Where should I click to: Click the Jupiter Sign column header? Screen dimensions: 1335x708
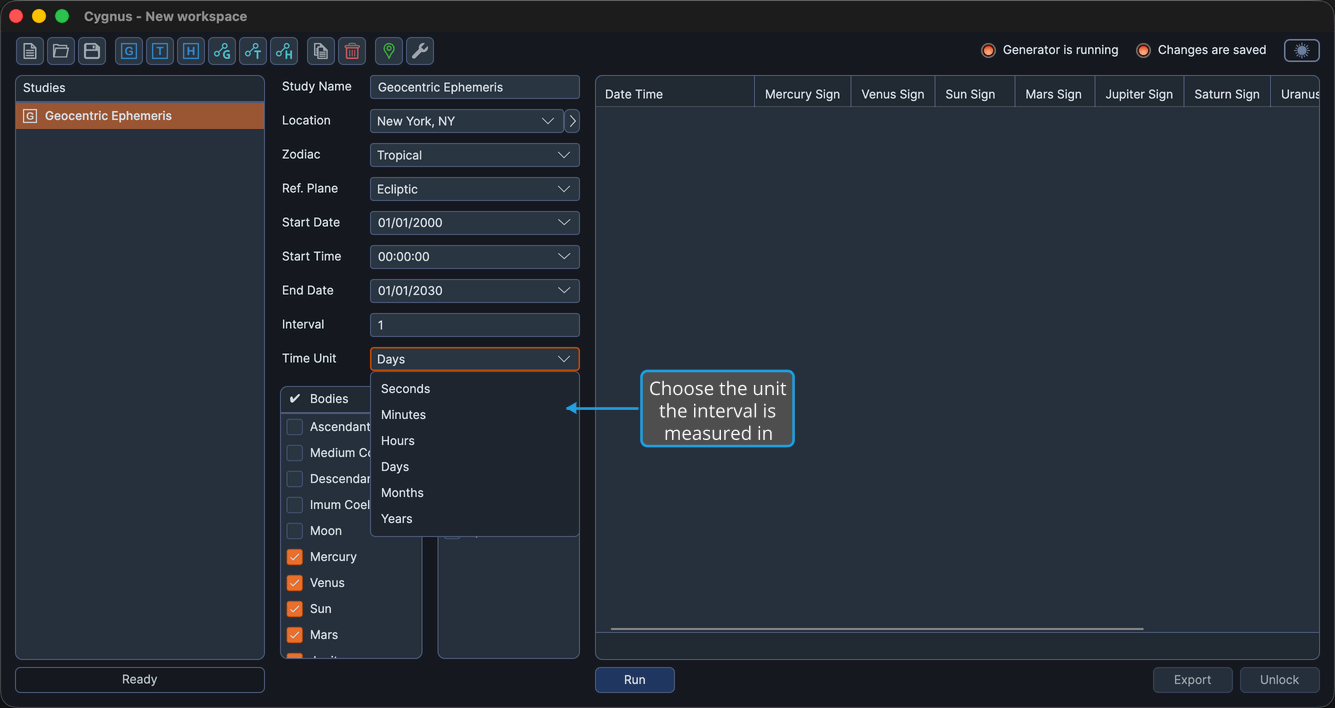coord(1139,94)
